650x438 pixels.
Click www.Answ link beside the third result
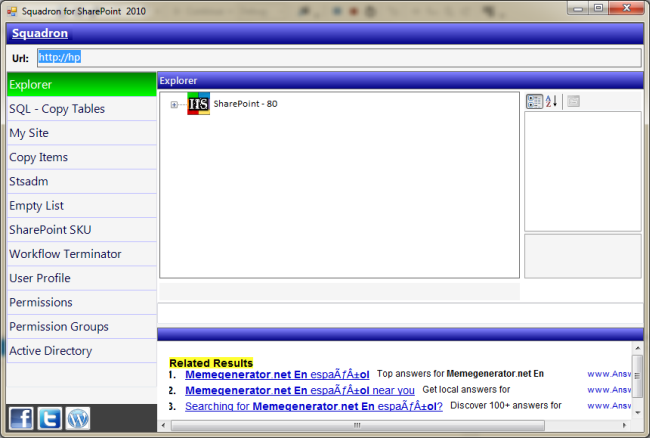(609, 405)
